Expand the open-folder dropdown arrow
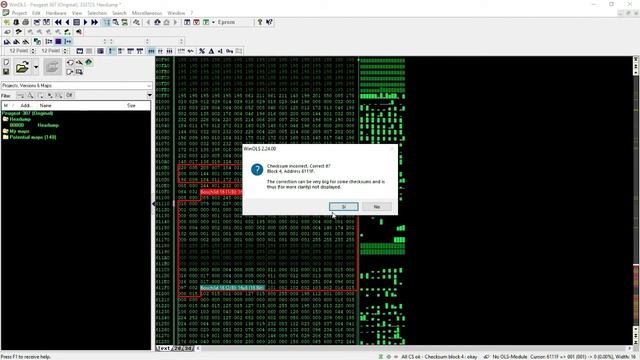640x360 pixels. [x=36, y=67]
